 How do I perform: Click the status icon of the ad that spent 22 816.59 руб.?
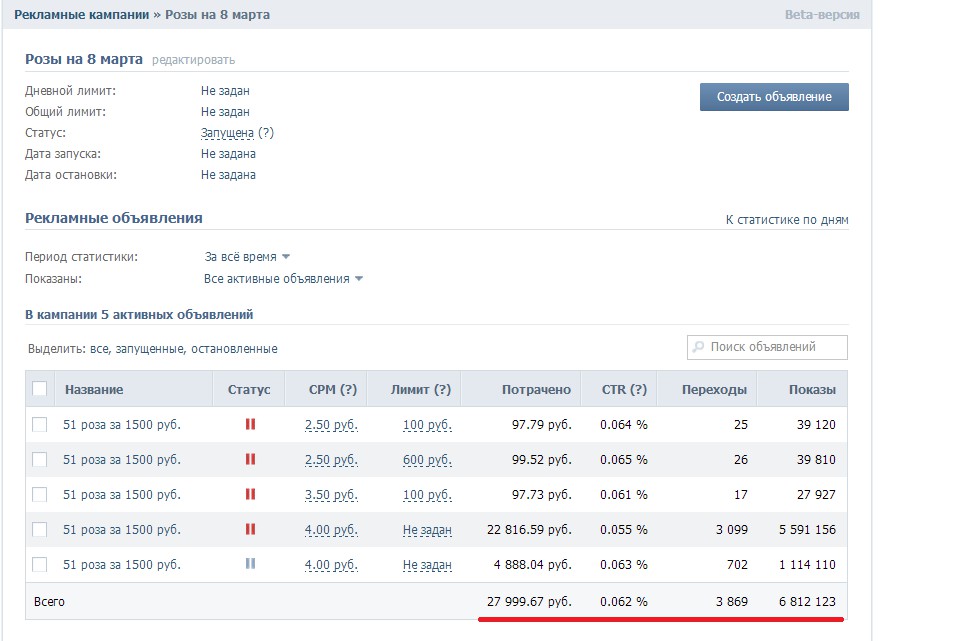(x=250, y=529)
